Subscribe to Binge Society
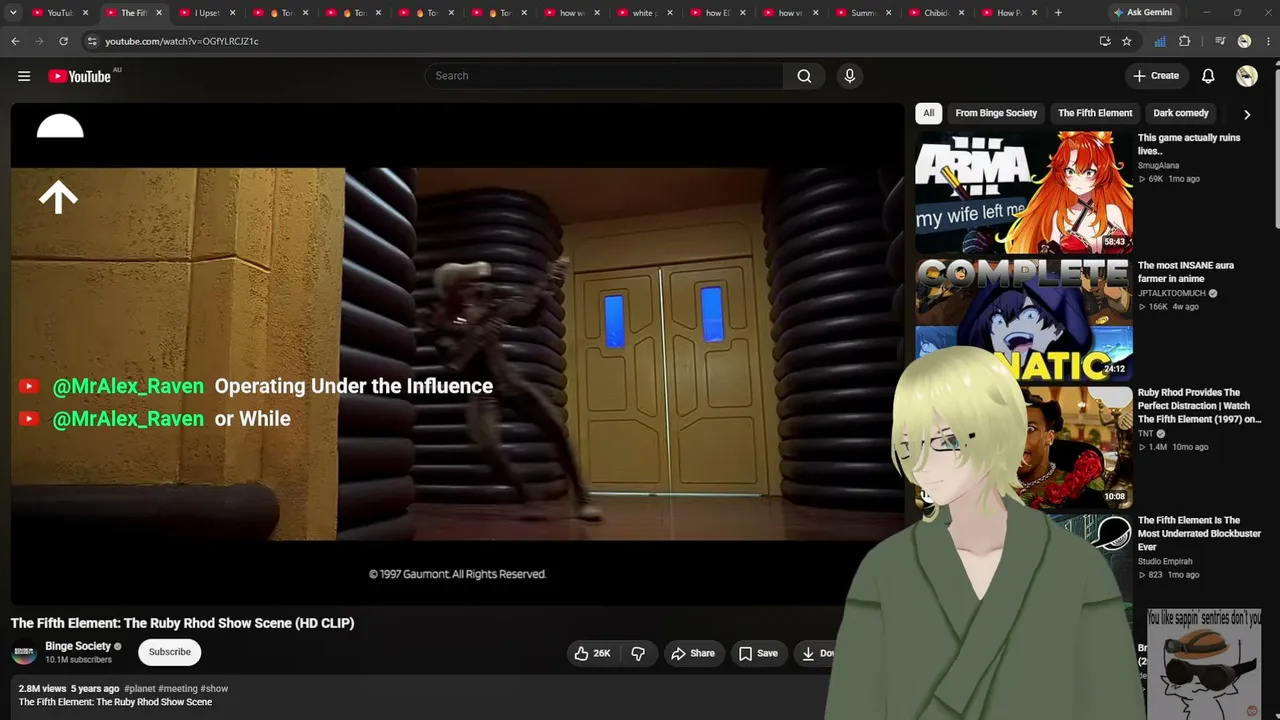Viewport: 1280px width, 720px height. click(x=169, y=652)
